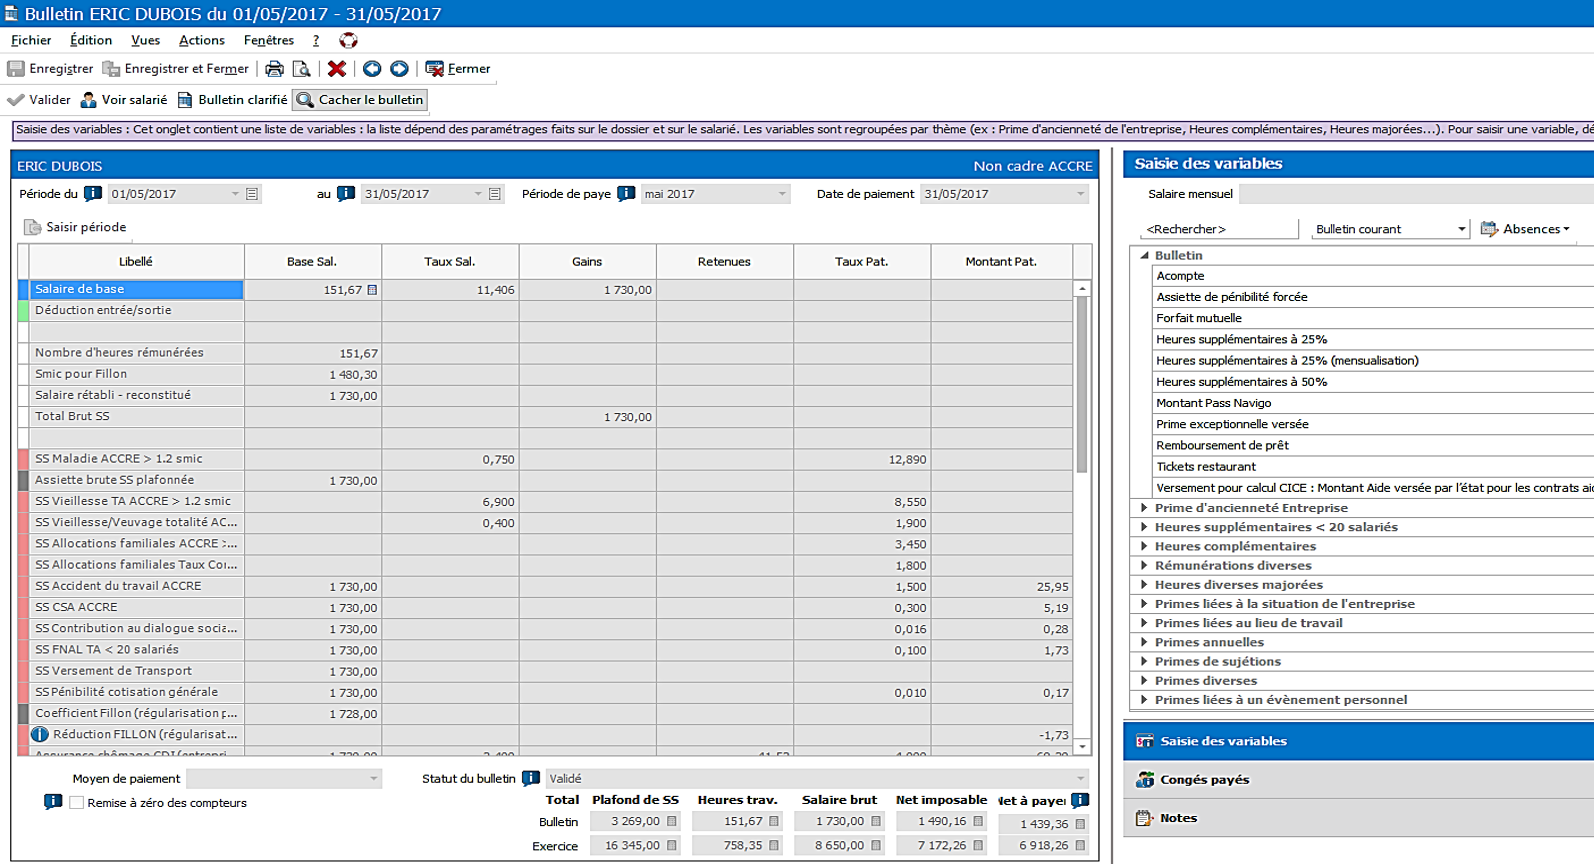
Task: Click the printer icon
Action: pyautogui.click(x=274, y=69)
